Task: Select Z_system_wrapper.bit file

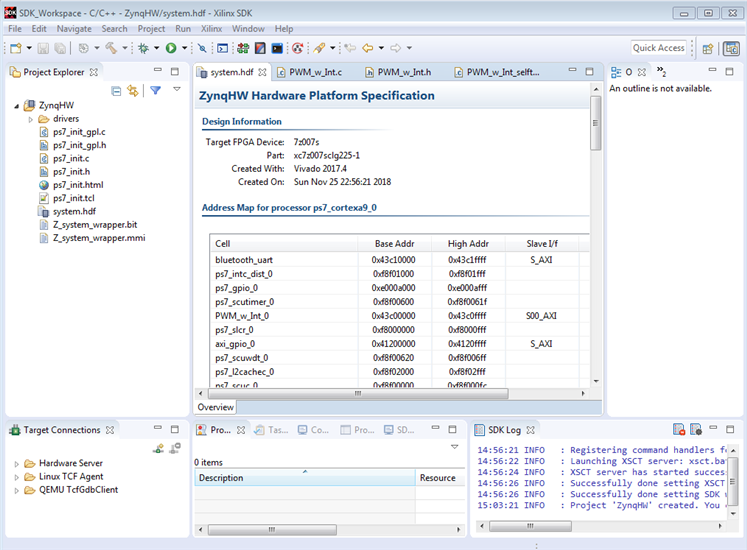Action: [95, 224]
